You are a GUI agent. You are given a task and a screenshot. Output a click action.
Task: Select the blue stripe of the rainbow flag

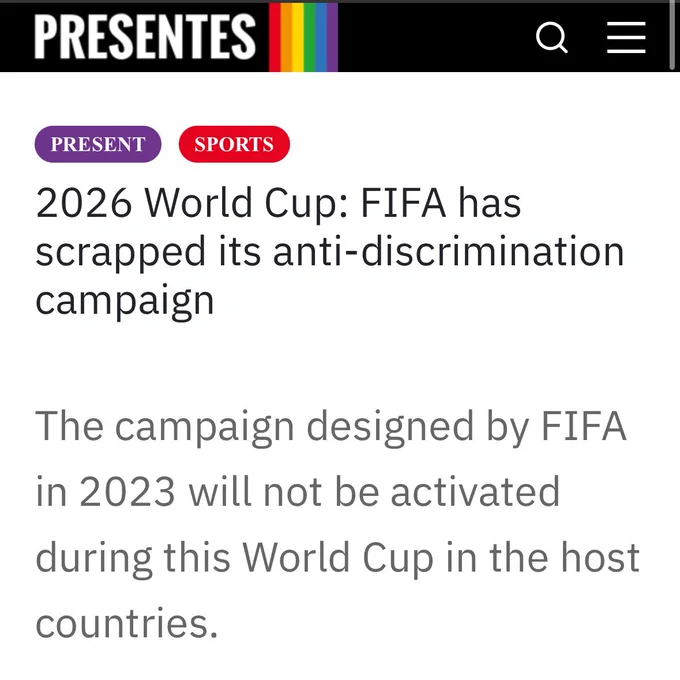[x=321, y=37]
